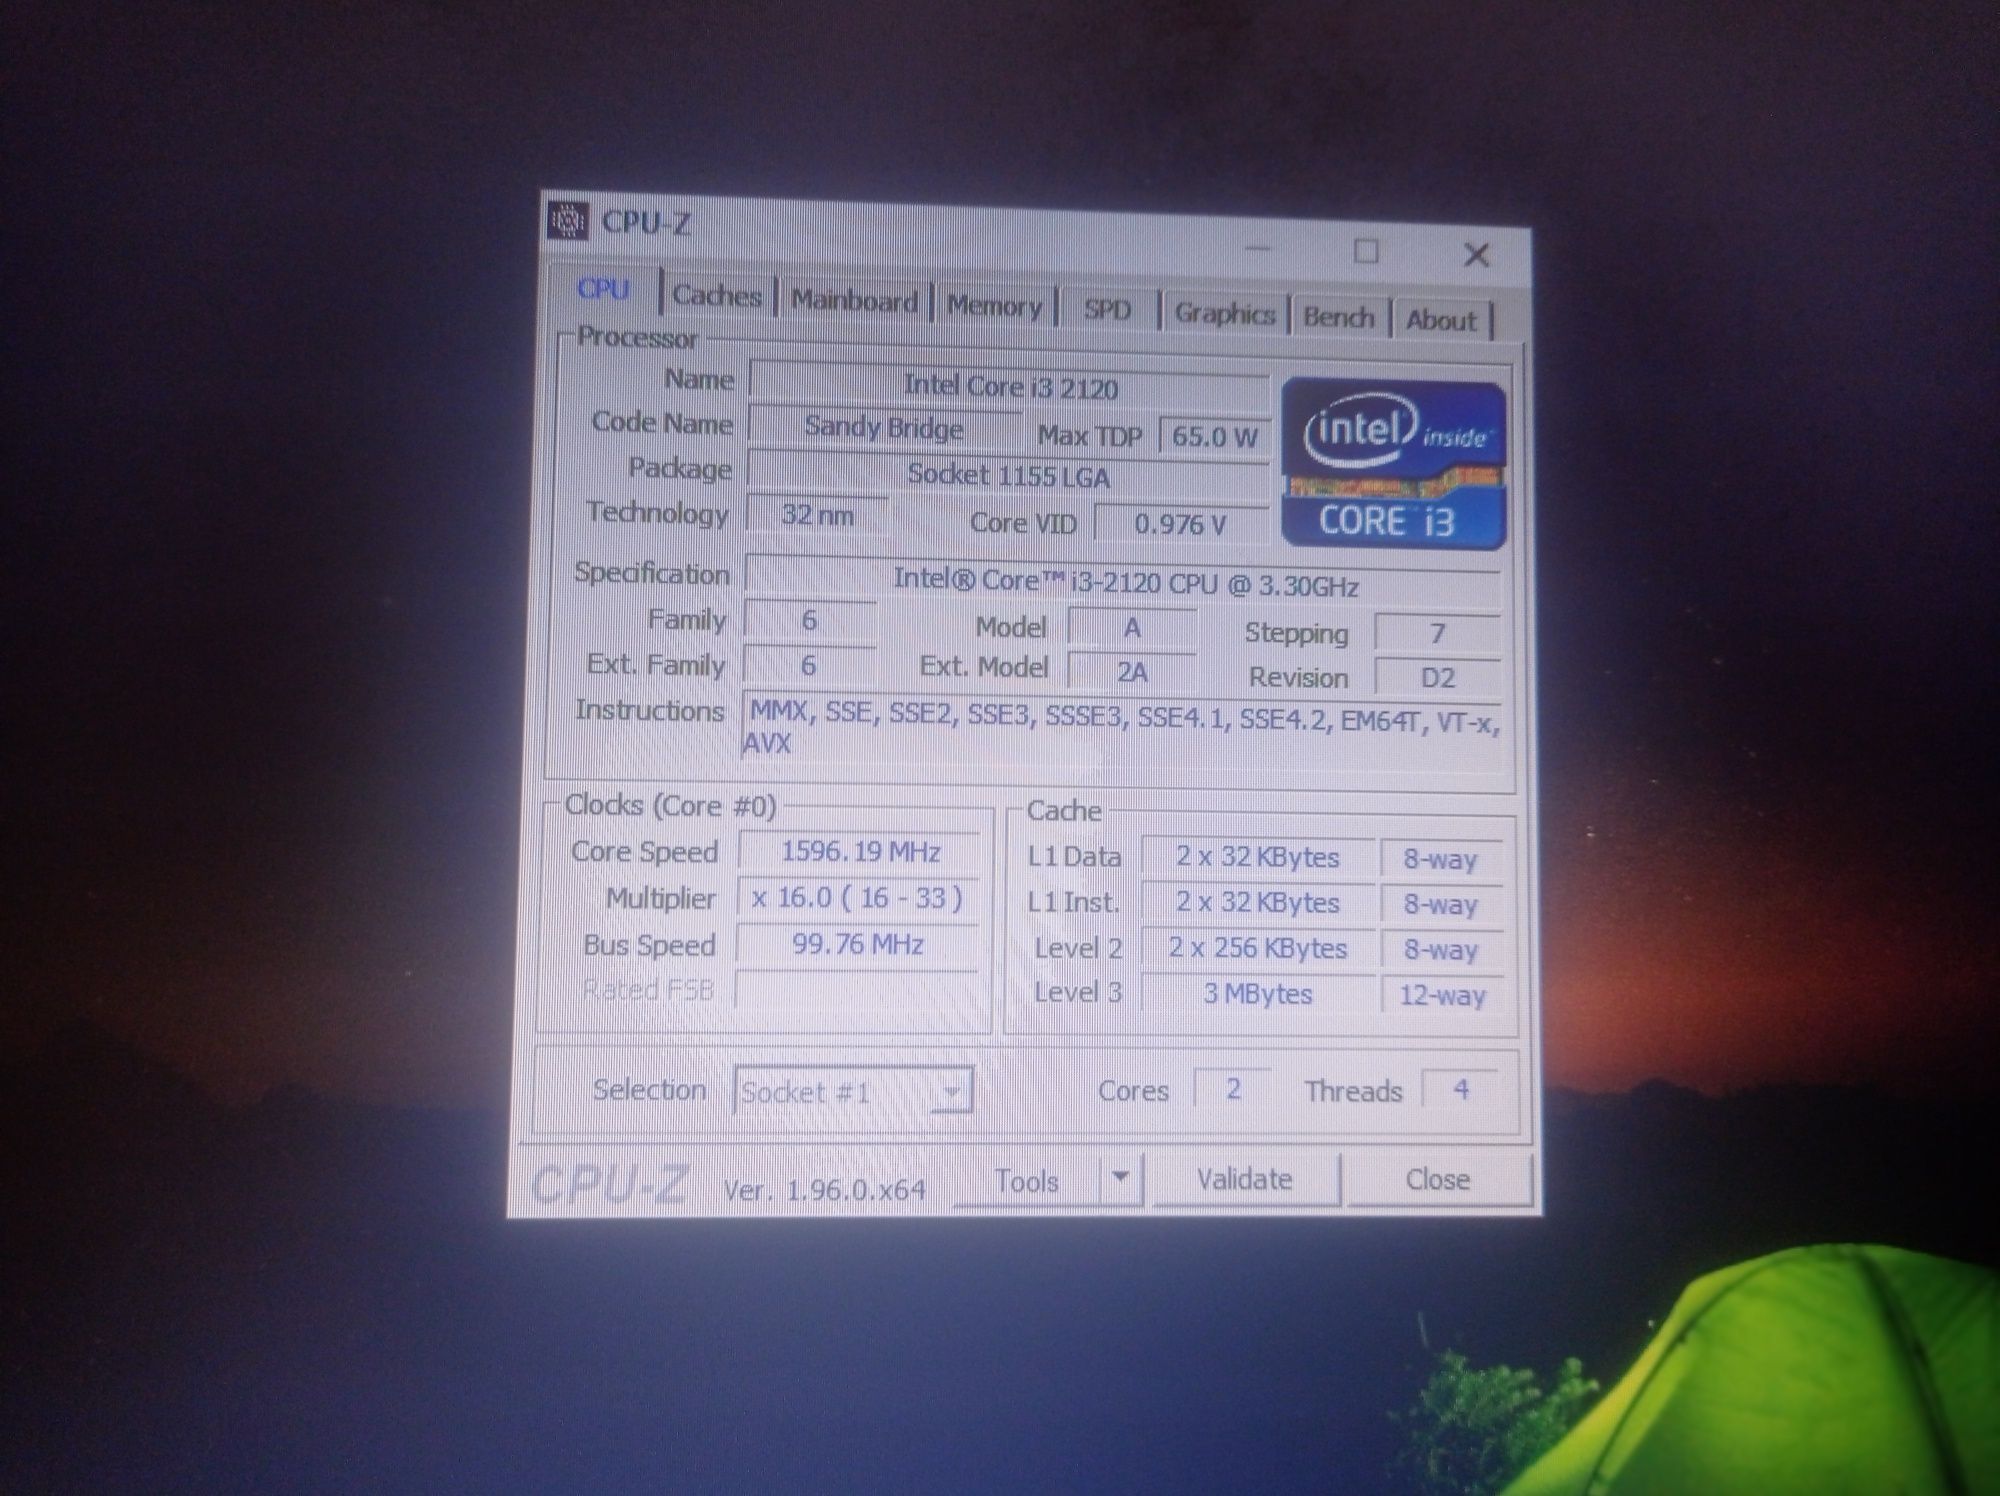Click the Code Name value Sandy Bridge
Image resolution: width=2000 pixels, height=1496 pixels.
[x=884, y=428]
